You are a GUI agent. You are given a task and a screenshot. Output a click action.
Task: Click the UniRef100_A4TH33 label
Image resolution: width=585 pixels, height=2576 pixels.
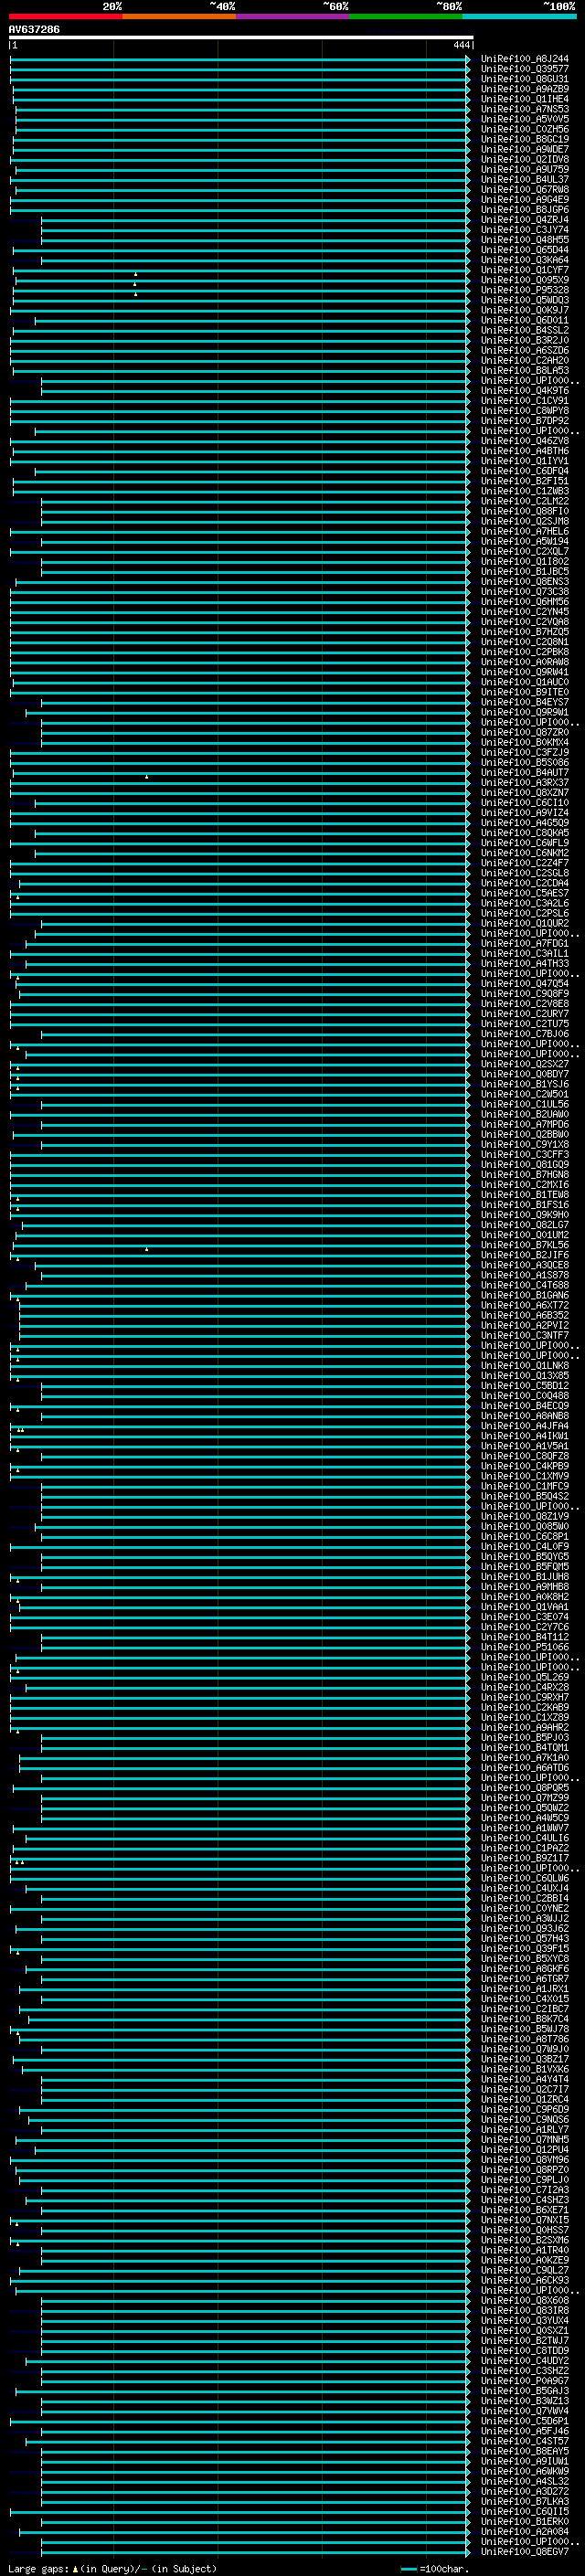point(525,963)
